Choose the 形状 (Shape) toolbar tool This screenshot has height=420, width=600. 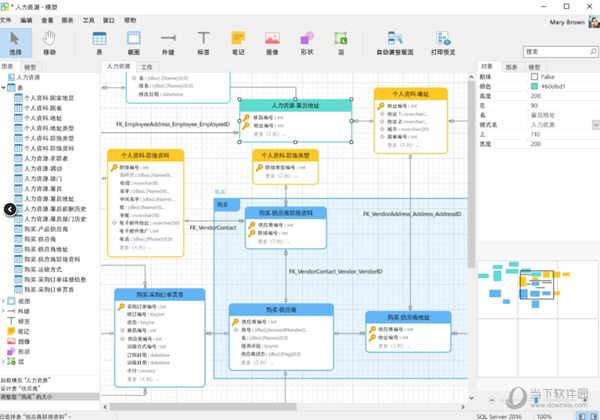[307, 43]
